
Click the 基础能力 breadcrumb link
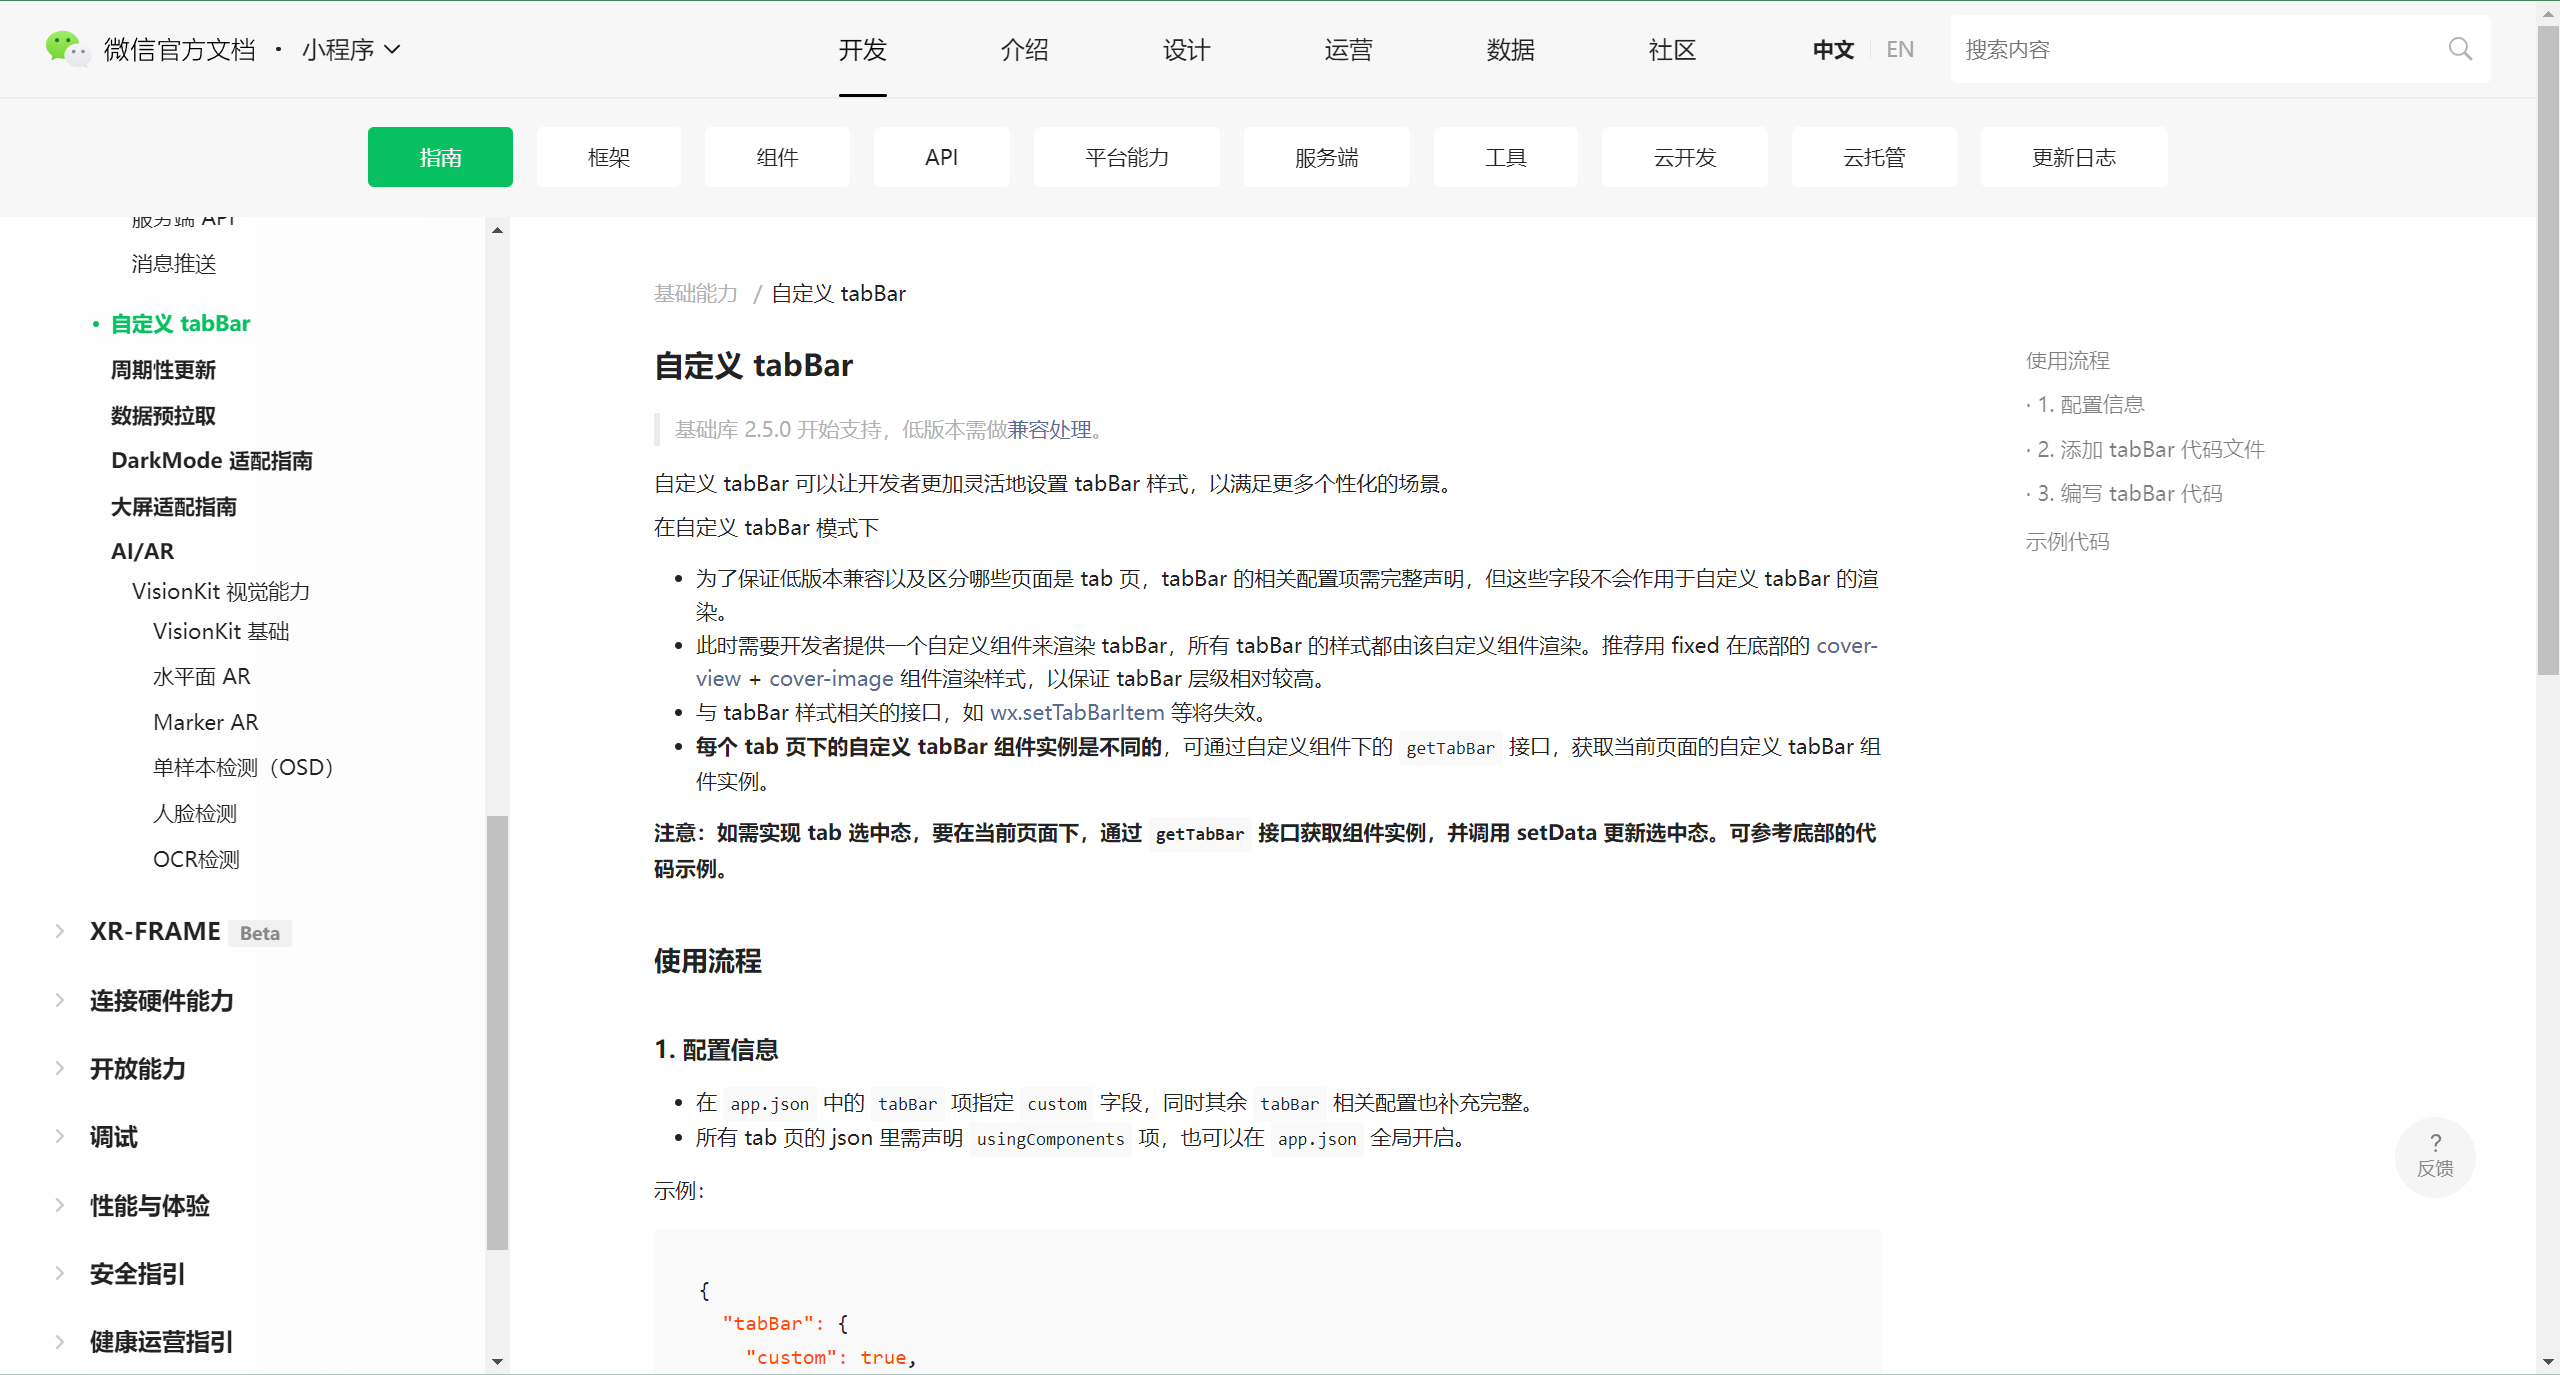click(x=696, y=293)
